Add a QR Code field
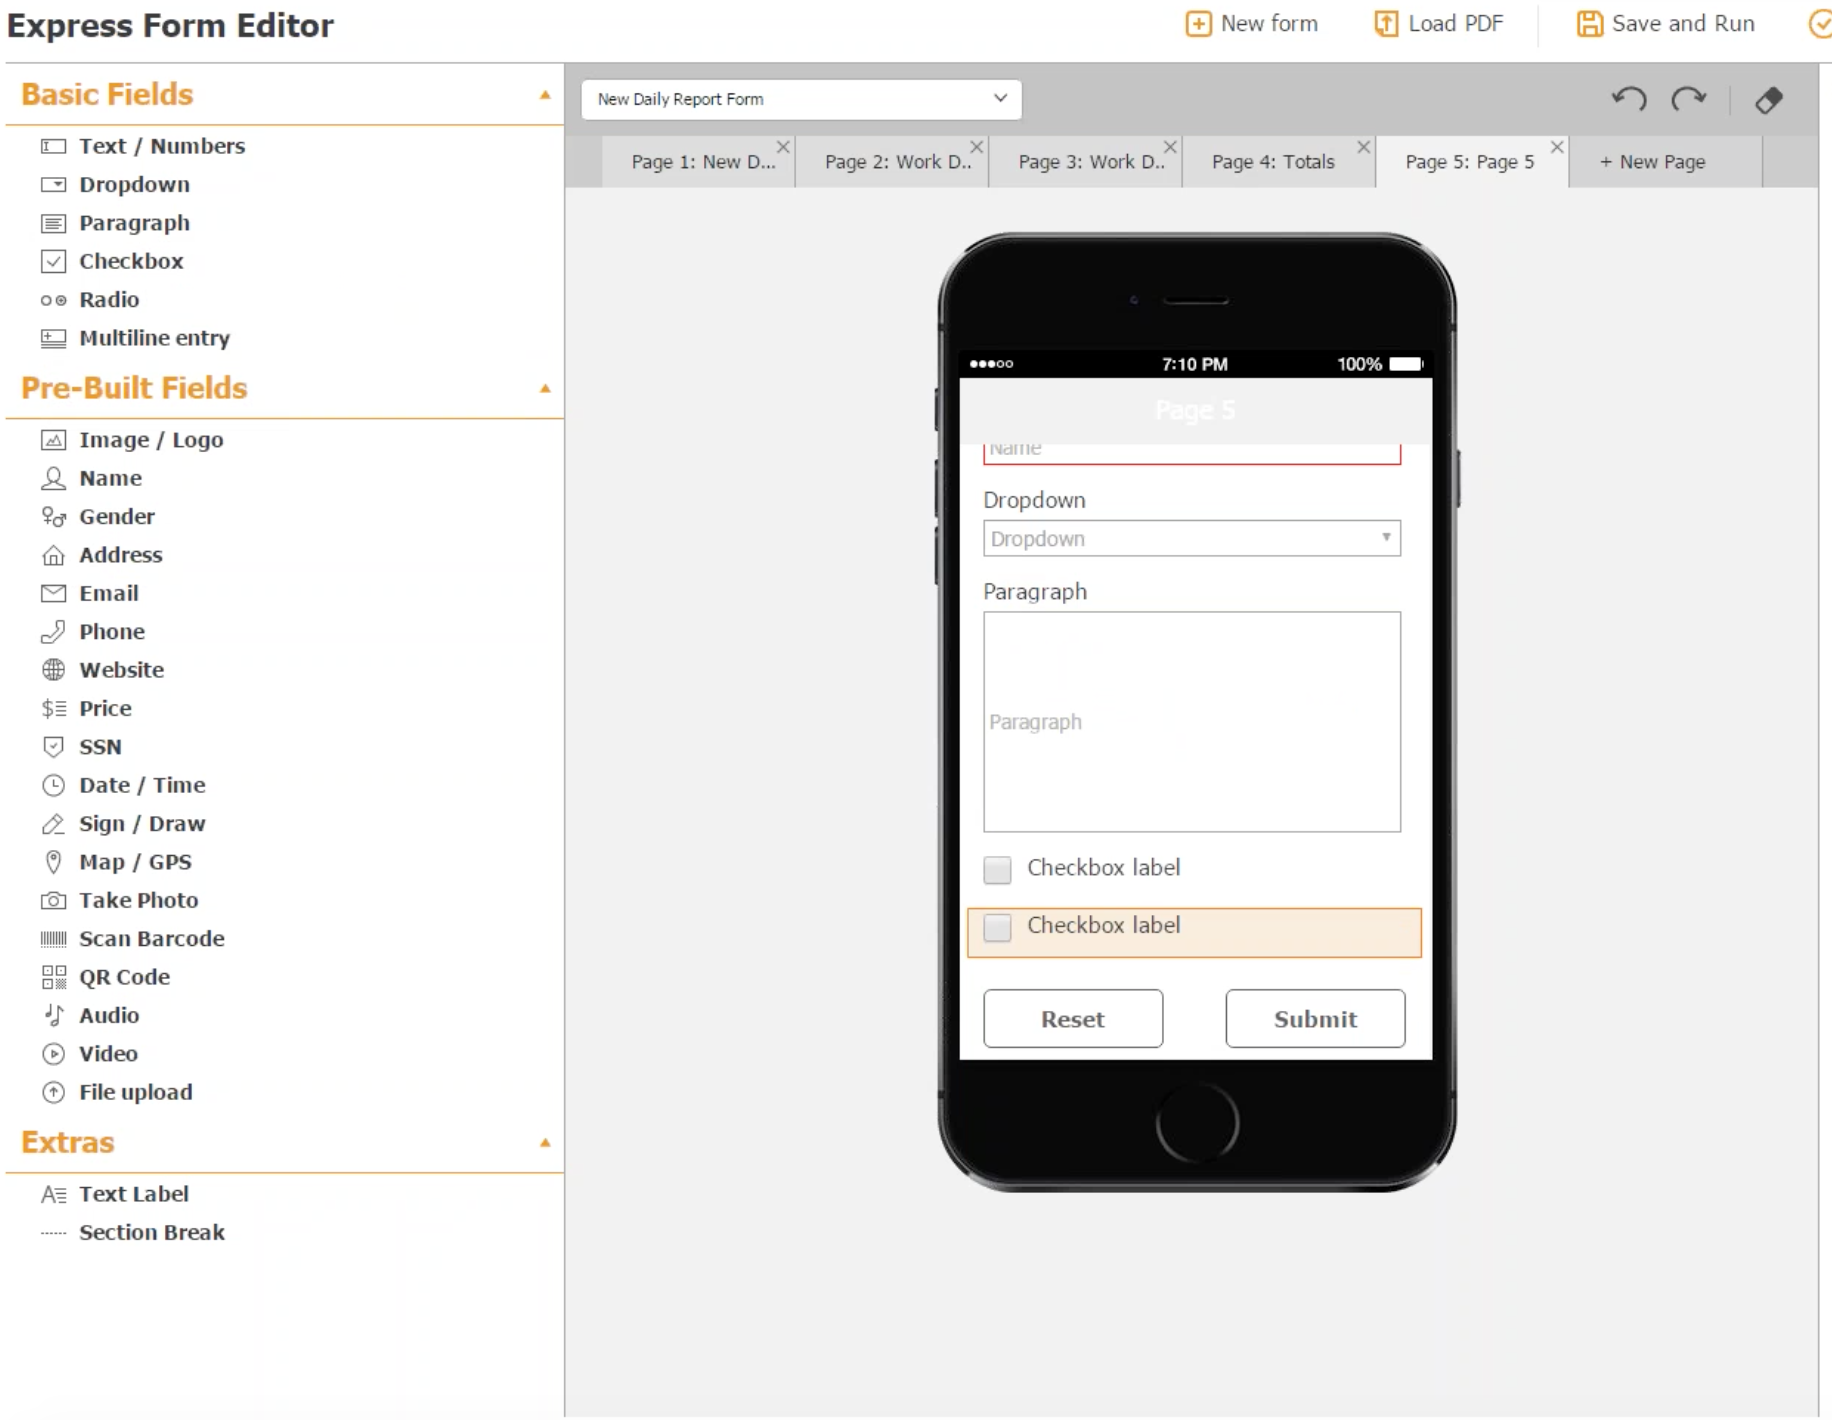Screen dimensions: 1832x1420 click(124, 977)
